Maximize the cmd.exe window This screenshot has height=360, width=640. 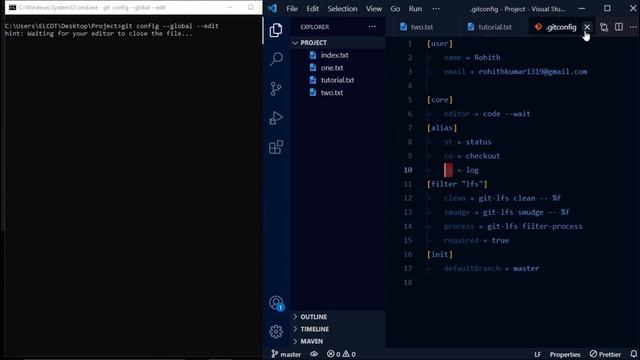pos(251,7)
